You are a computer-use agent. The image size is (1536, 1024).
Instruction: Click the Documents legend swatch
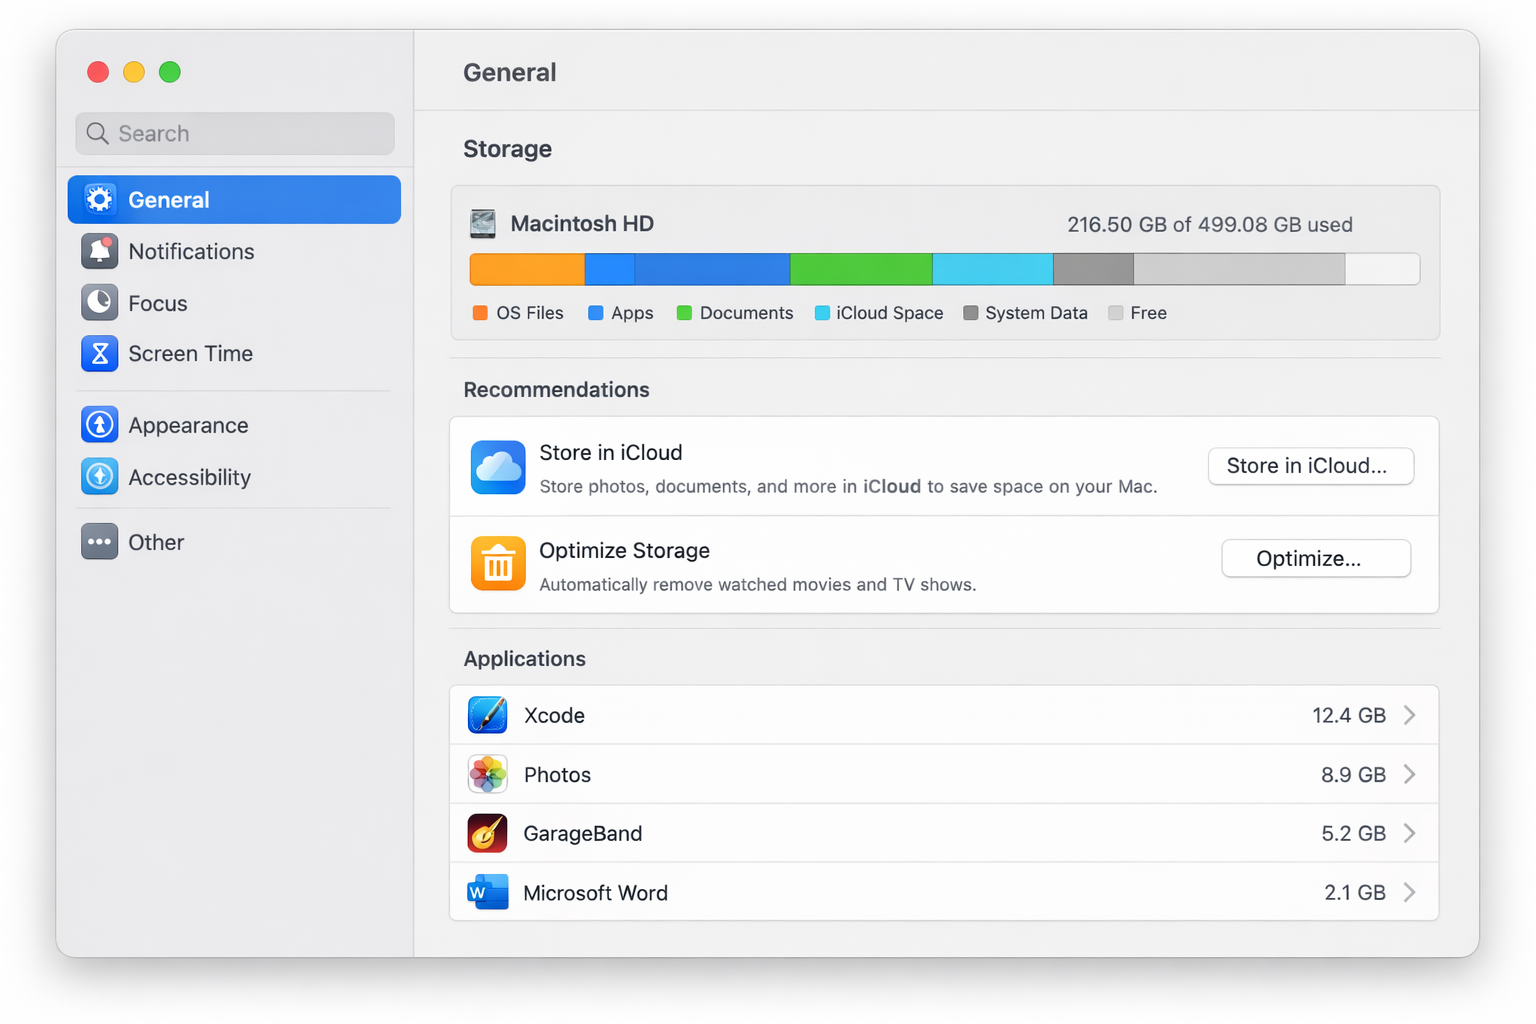(684, 313)
